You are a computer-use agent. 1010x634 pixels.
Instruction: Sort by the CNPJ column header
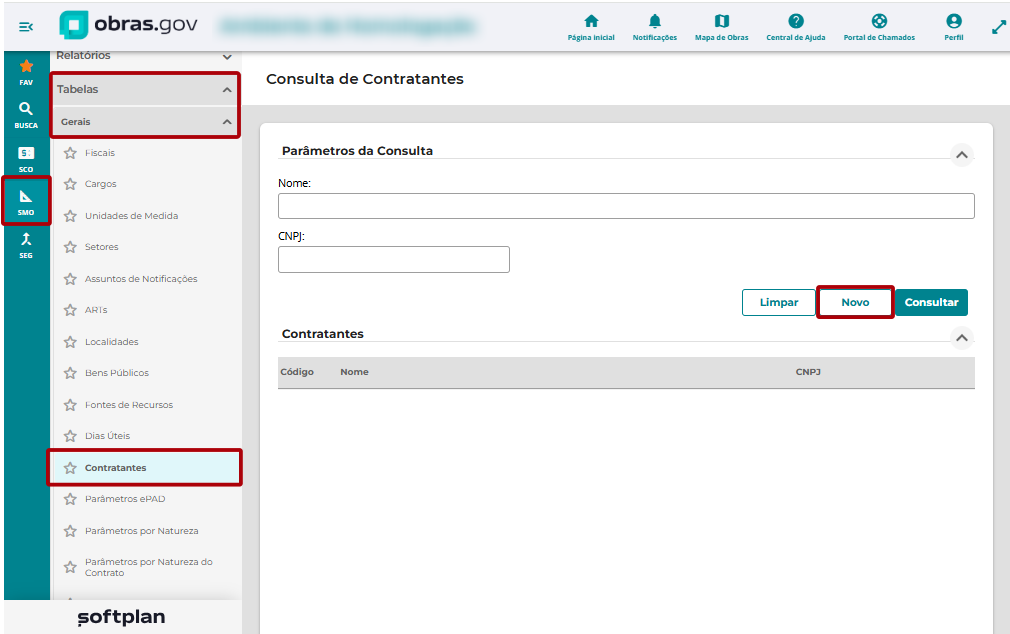coord(808,372)
